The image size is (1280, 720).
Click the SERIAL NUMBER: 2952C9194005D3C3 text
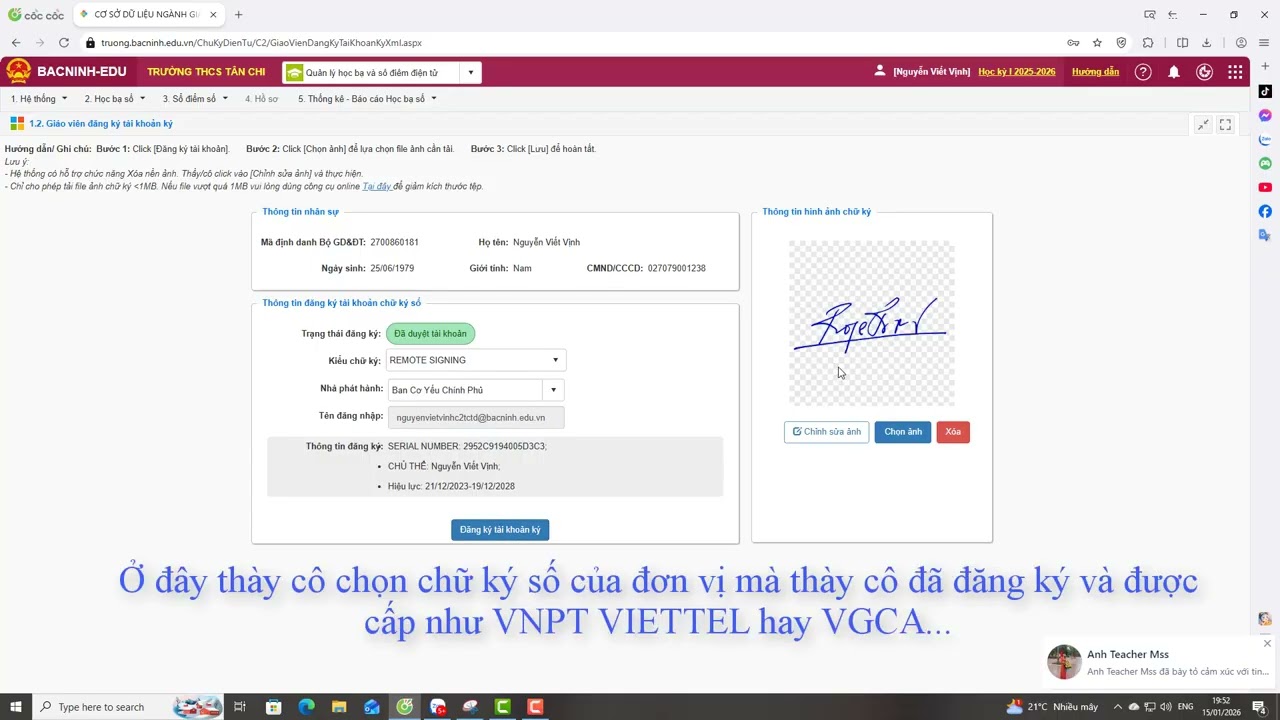pyautogui.click(x=467, y=446)
